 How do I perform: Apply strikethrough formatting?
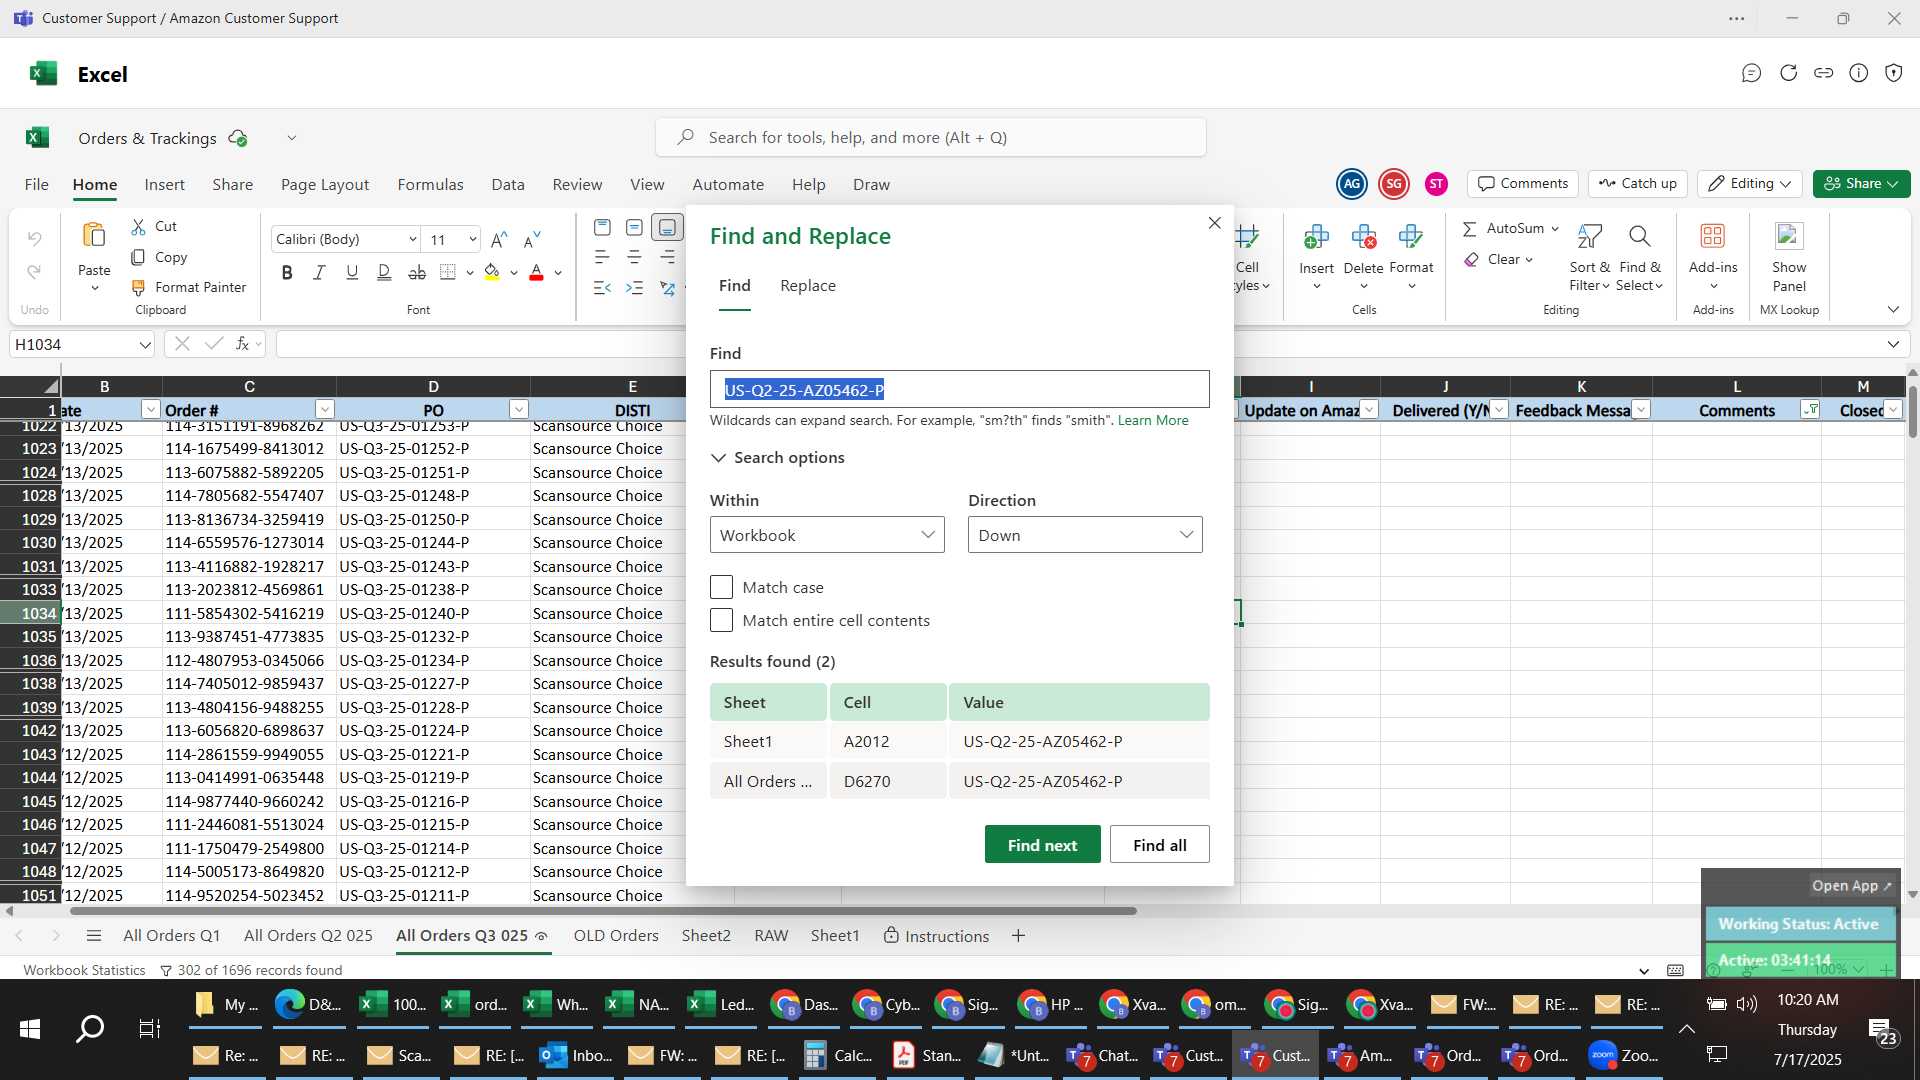[417, 272]
